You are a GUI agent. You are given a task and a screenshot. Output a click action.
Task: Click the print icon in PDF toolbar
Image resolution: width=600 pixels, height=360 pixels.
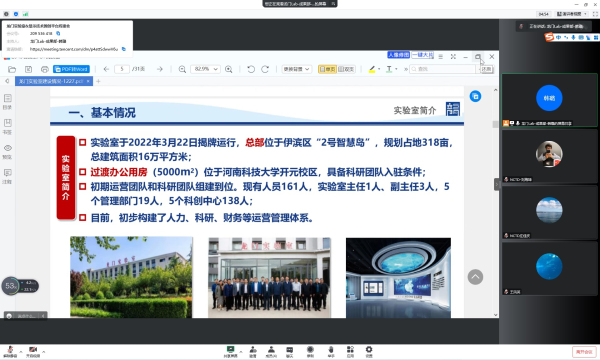click(45, 69)
